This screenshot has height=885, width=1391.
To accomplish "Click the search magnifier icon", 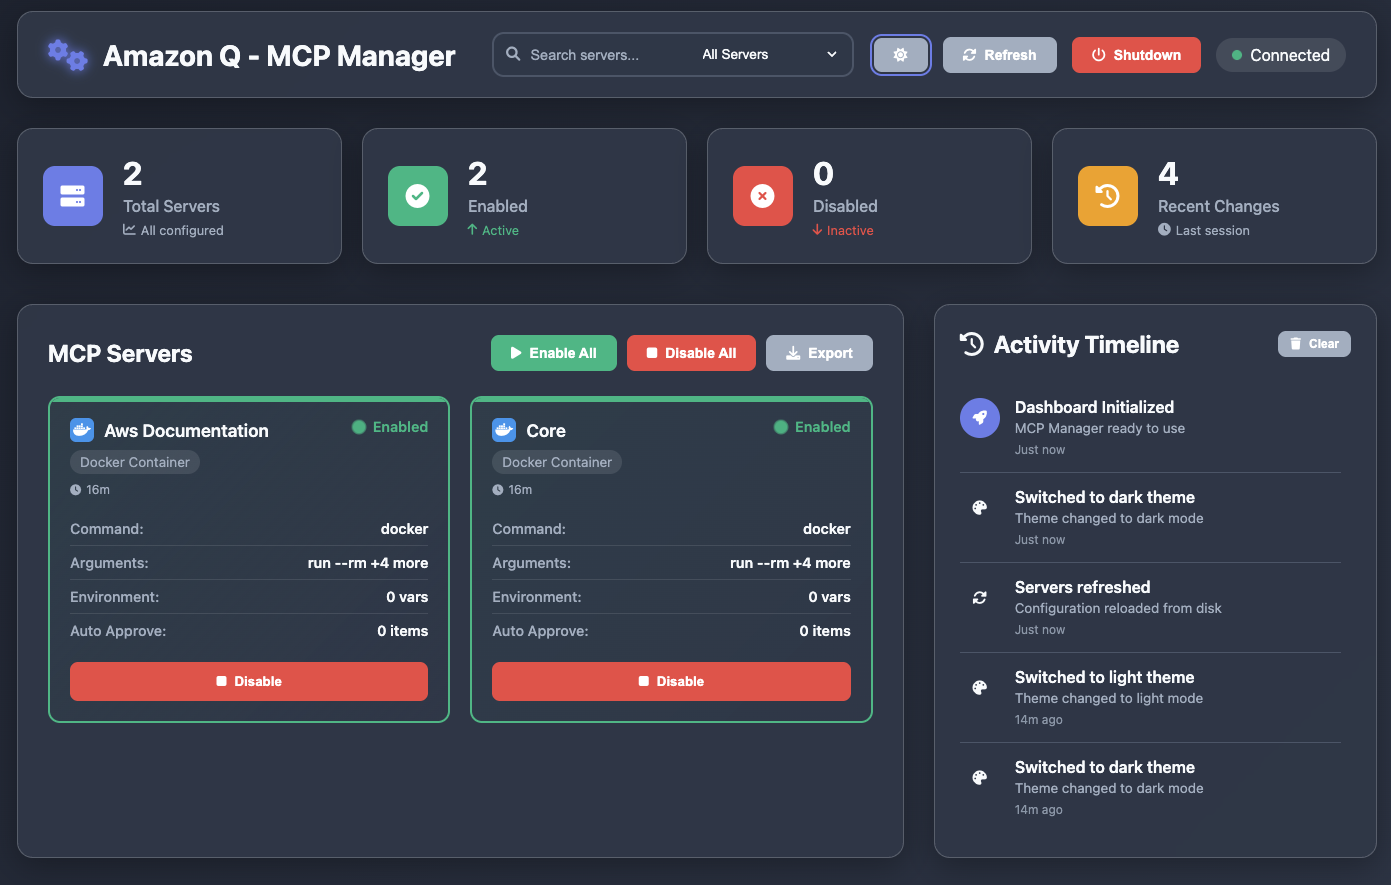I will [513, 54].
